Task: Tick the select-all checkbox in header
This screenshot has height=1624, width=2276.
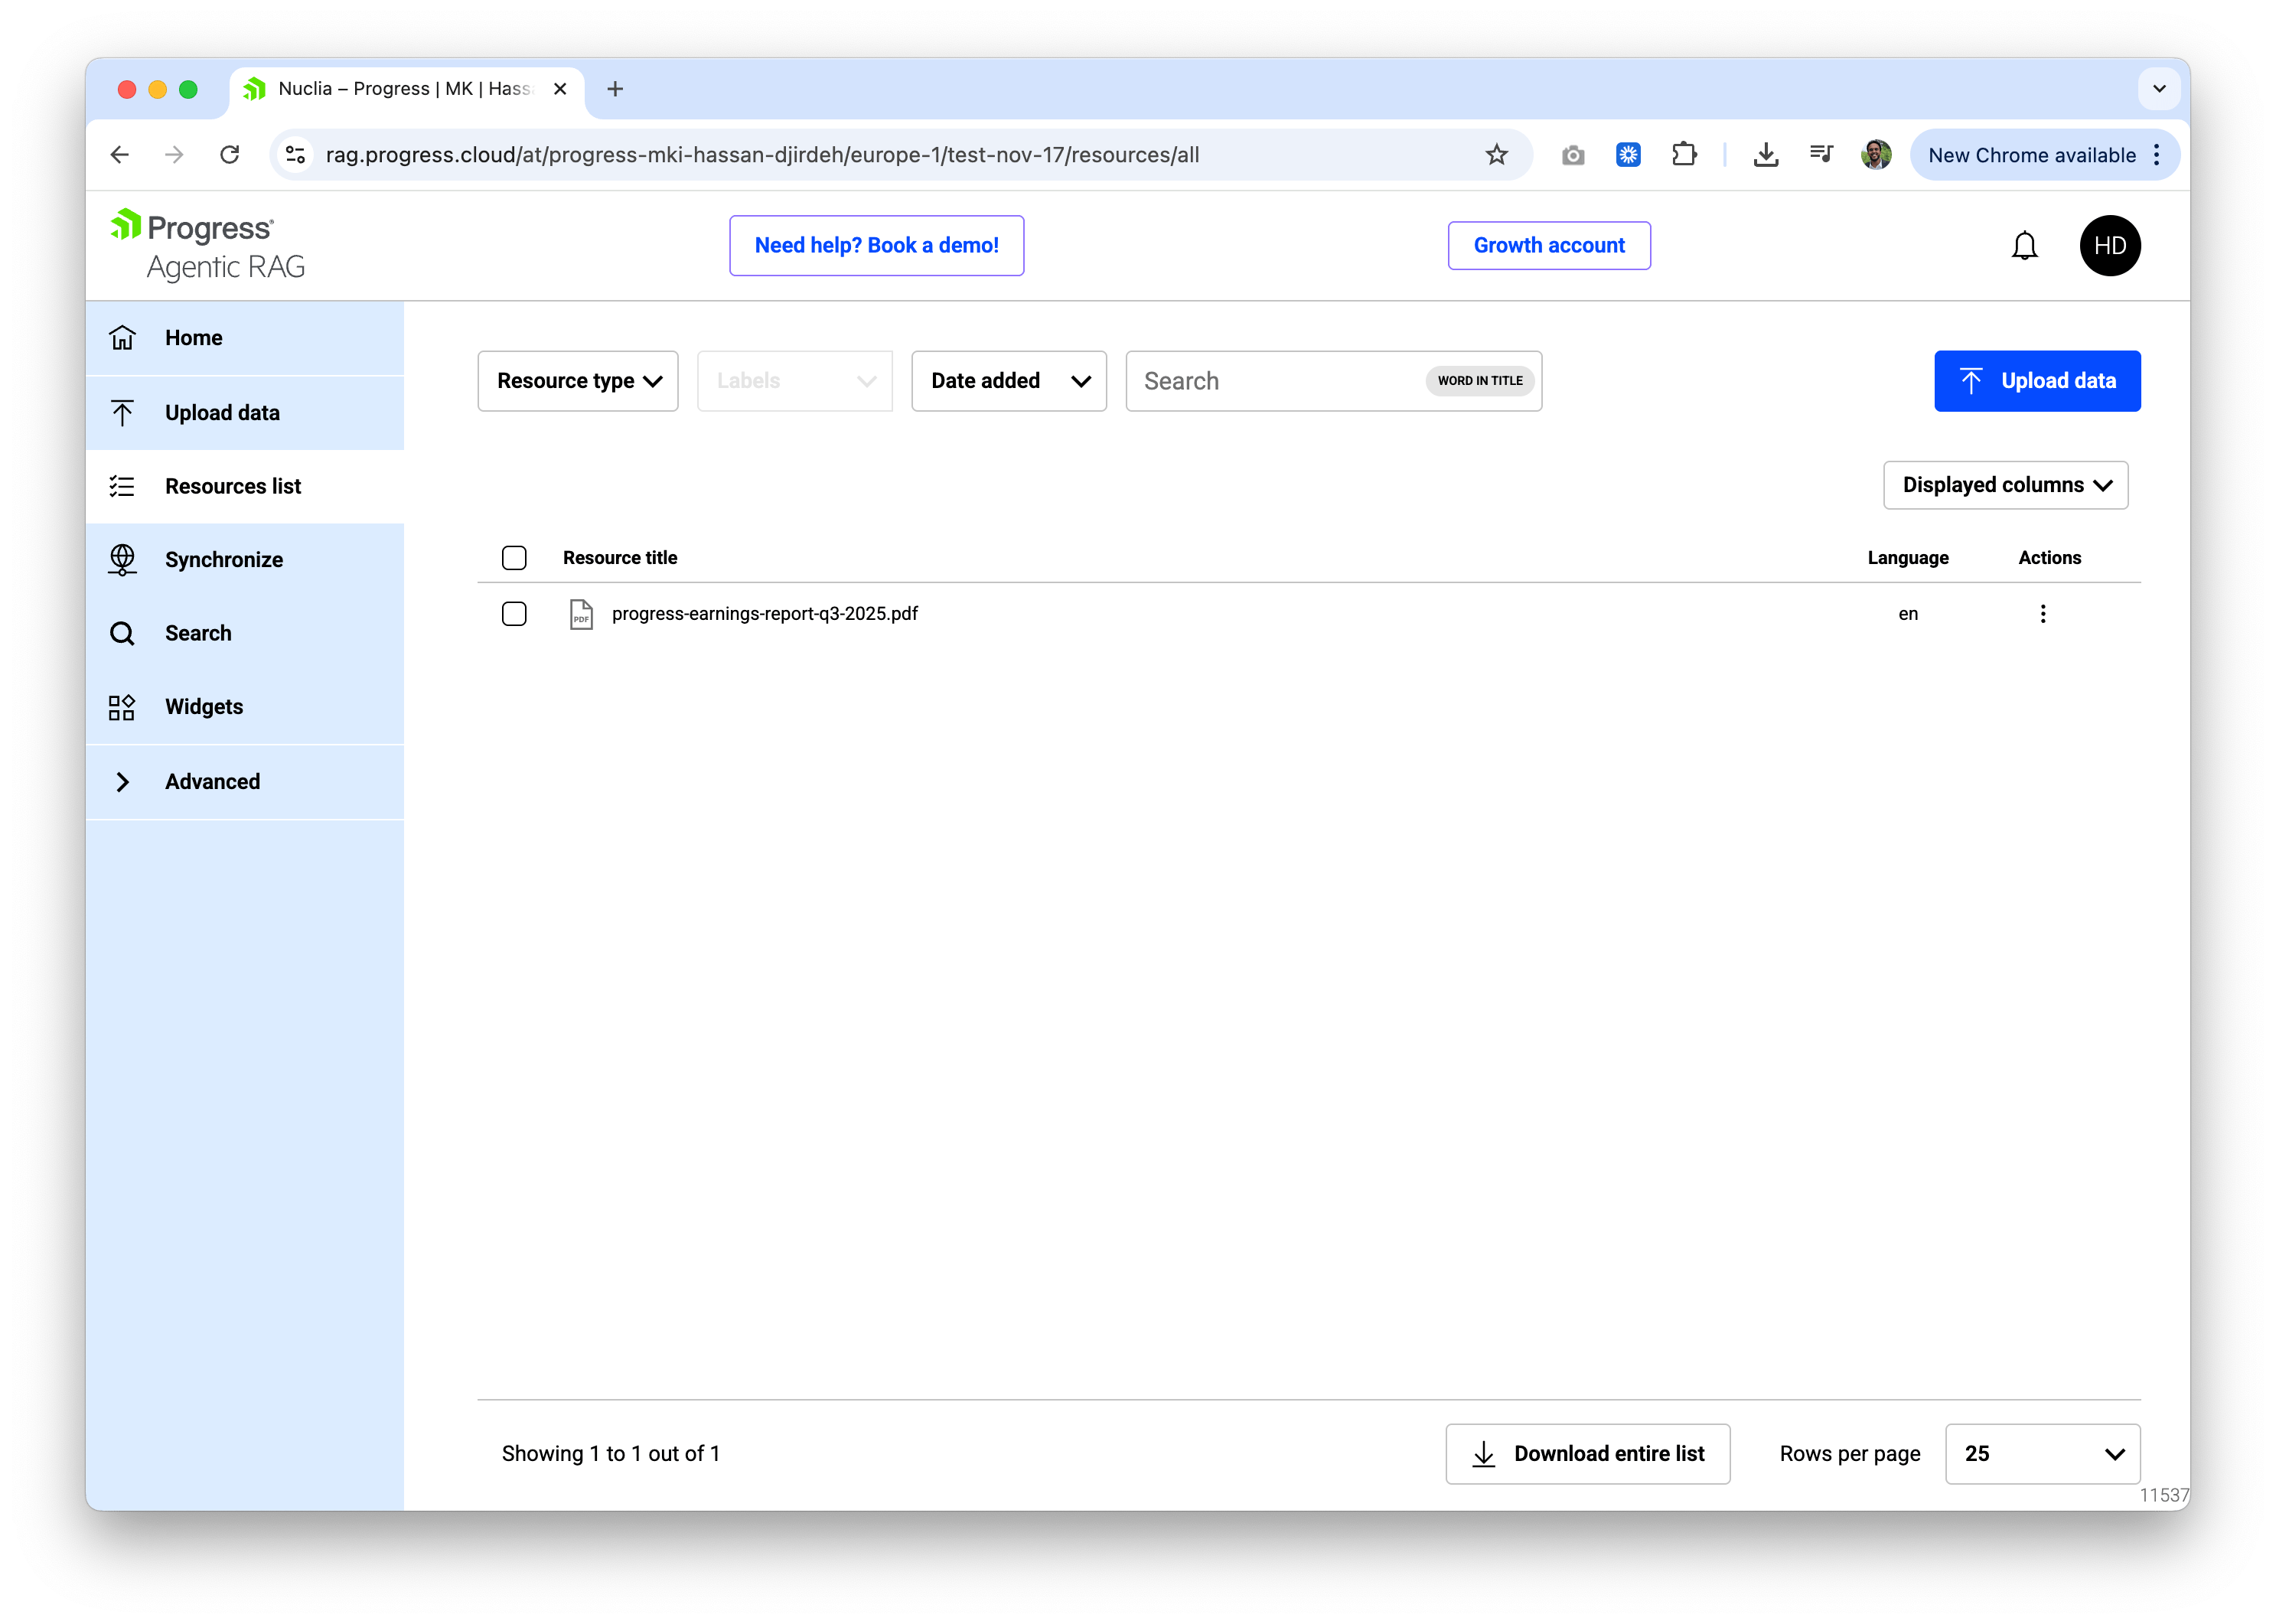Action: click(x=514, y=558)
